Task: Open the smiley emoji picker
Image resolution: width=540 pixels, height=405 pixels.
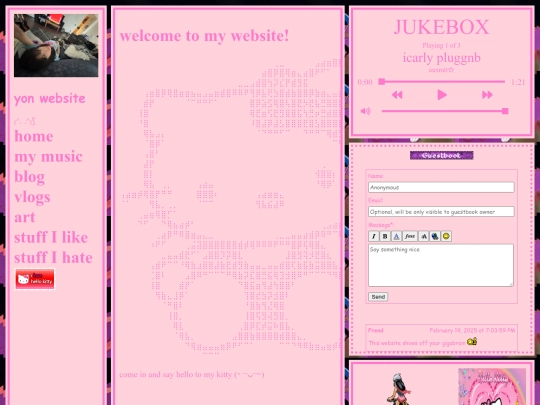Action: click(x=446, y=236)
